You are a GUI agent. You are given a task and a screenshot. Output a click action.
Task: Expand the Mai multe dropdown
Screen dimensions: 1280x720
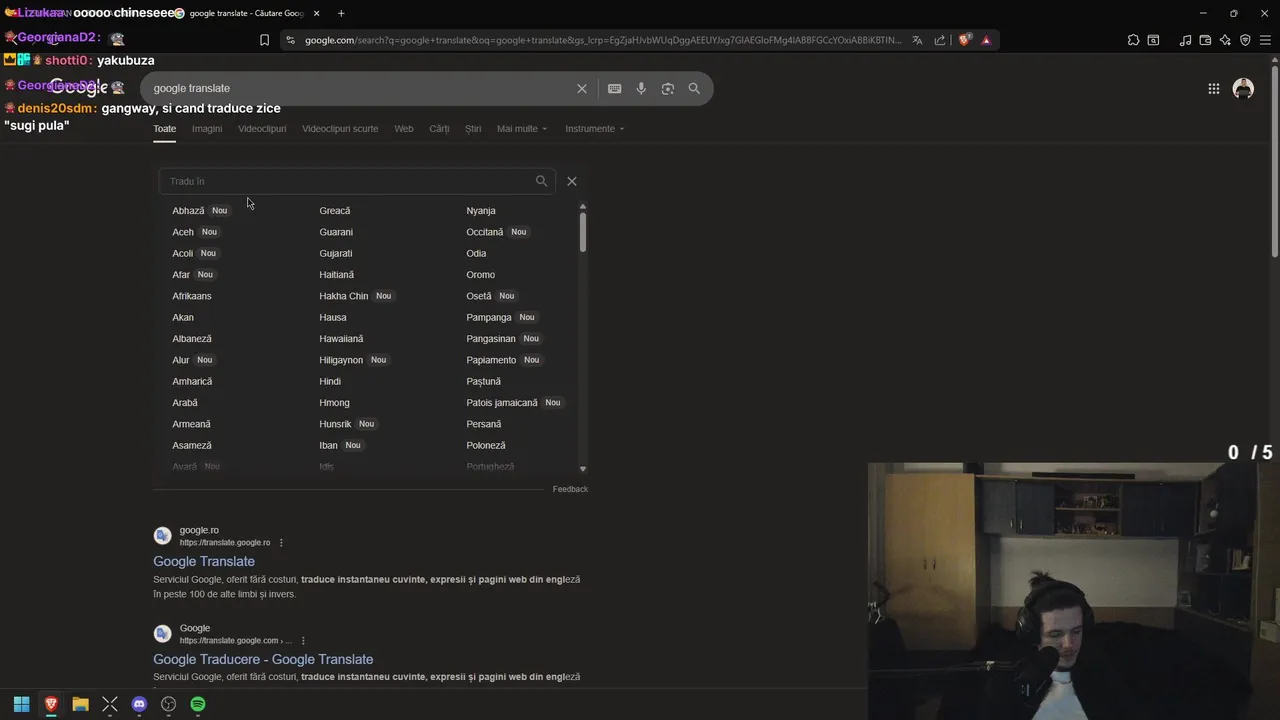coord(522,129)
